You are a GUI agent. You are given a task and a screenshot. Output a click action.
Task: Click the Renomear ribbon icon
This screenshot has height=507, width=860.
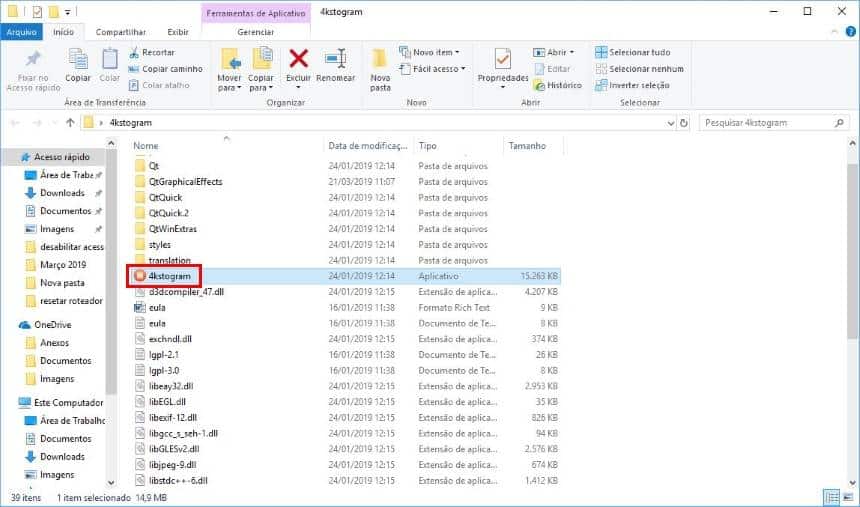(335, 58)
